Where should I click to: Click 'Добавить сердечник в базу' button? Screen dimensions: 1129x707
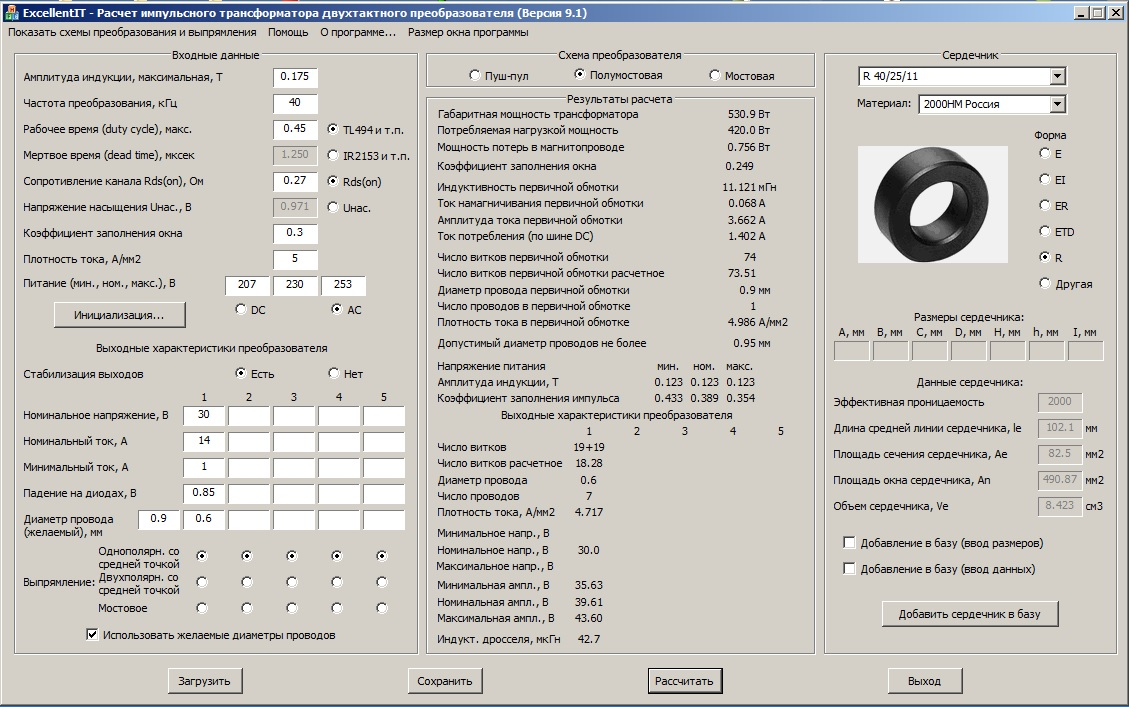[x=969, y=614]
